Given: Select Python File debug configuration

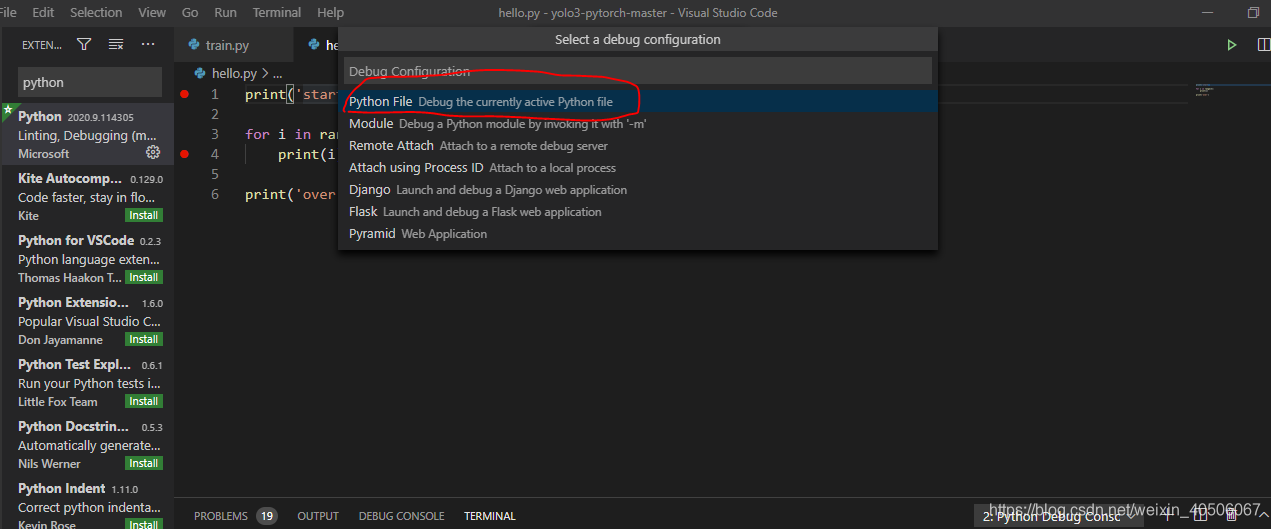Looking at the screenshot, I should (638, 102).
